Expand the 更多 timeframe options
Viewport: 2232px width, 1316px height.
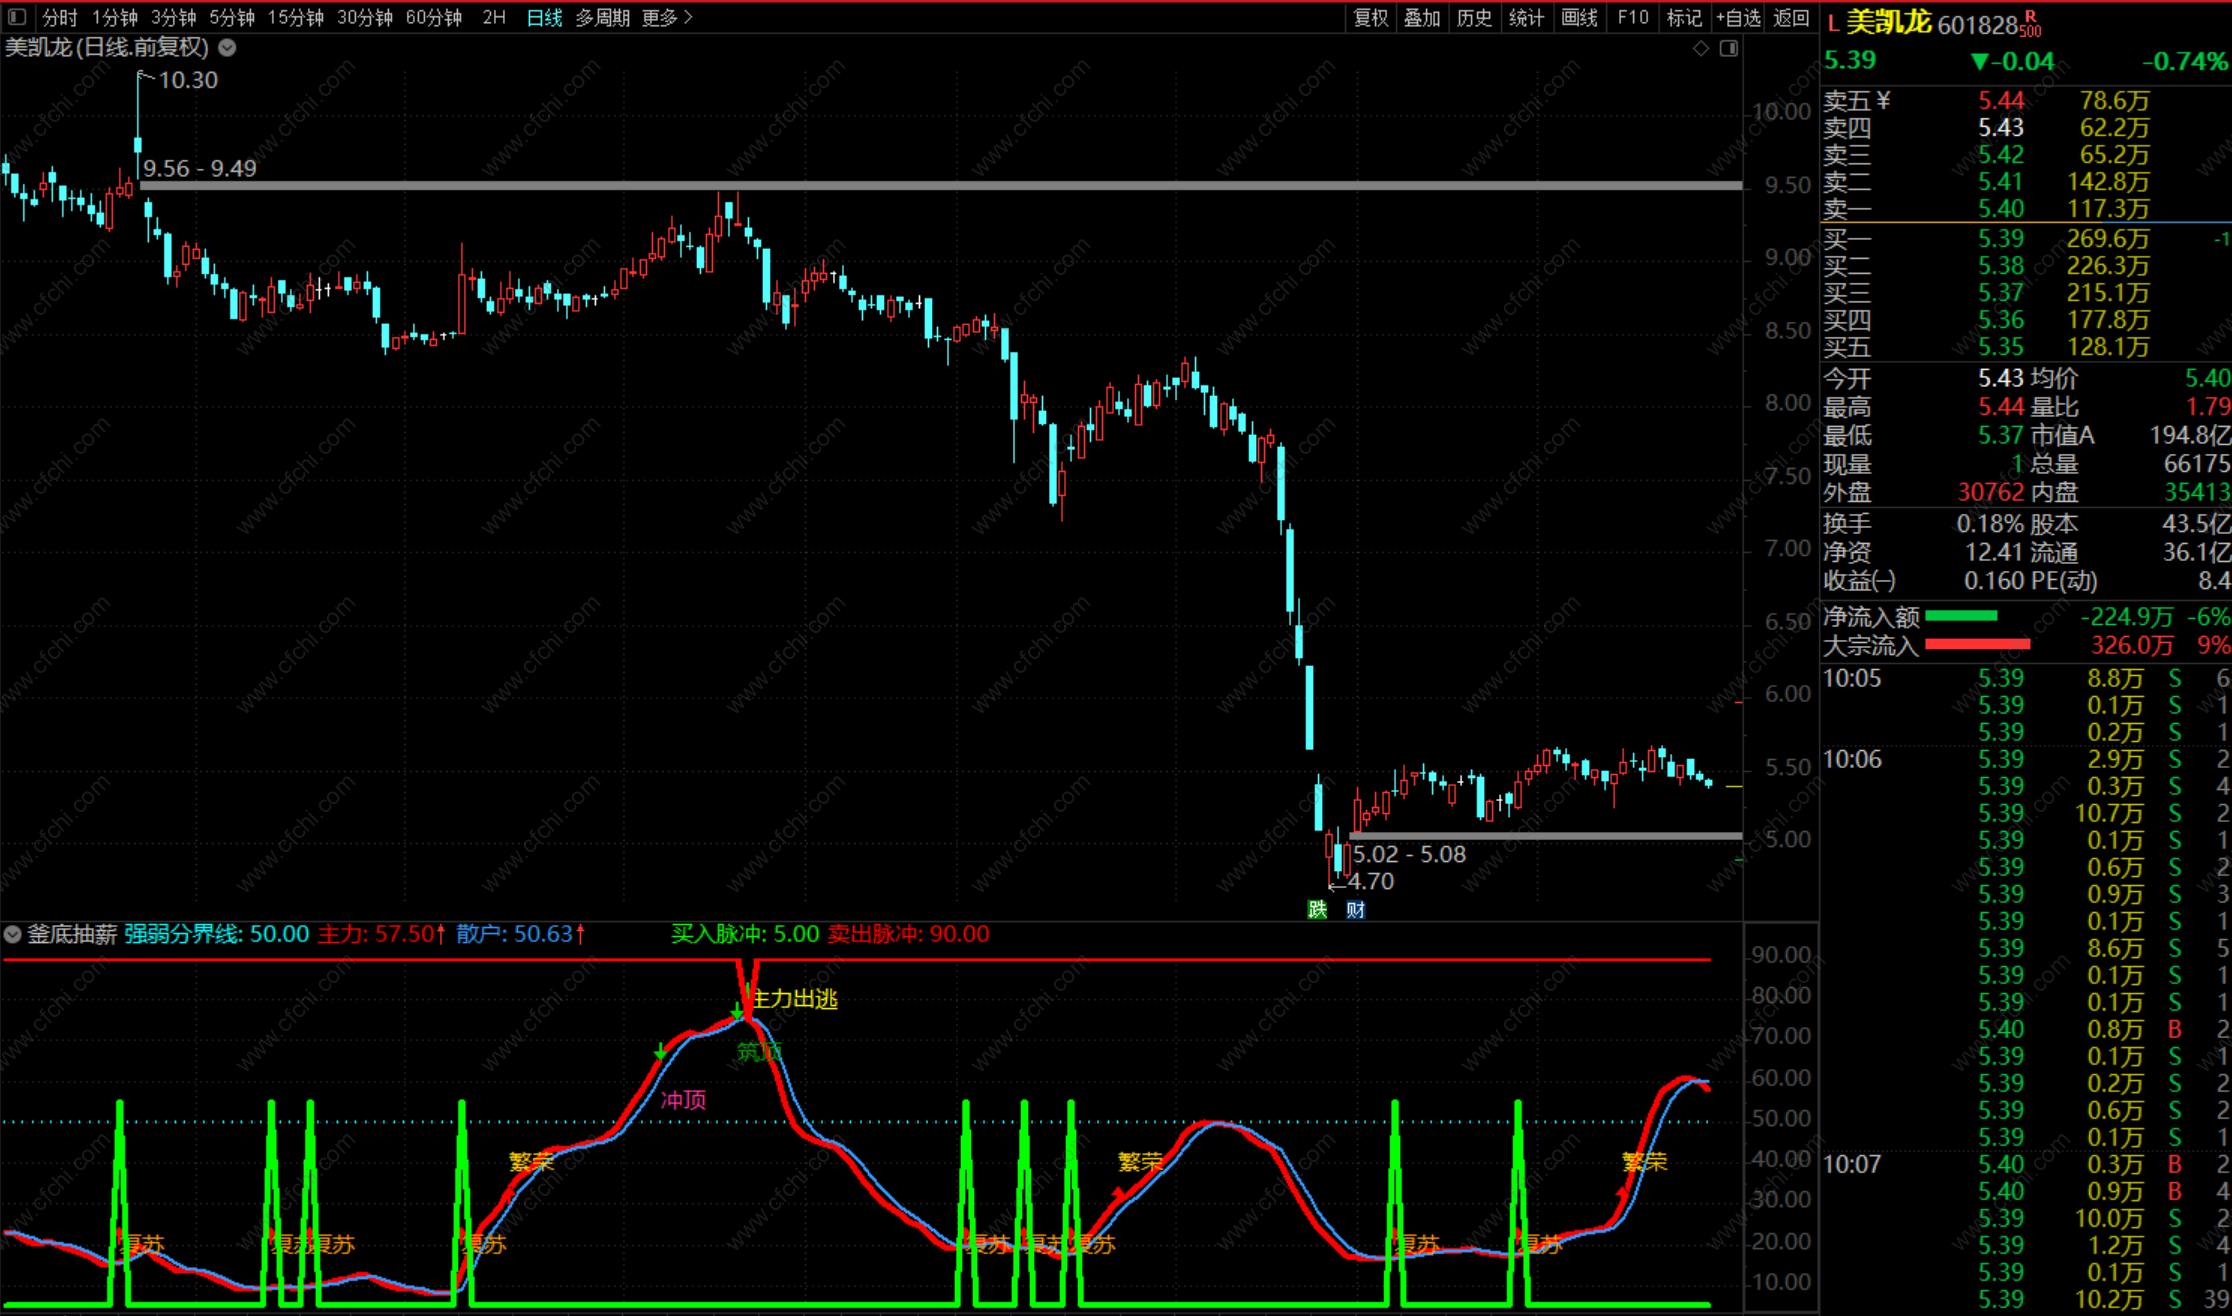[x=667, y=17]
